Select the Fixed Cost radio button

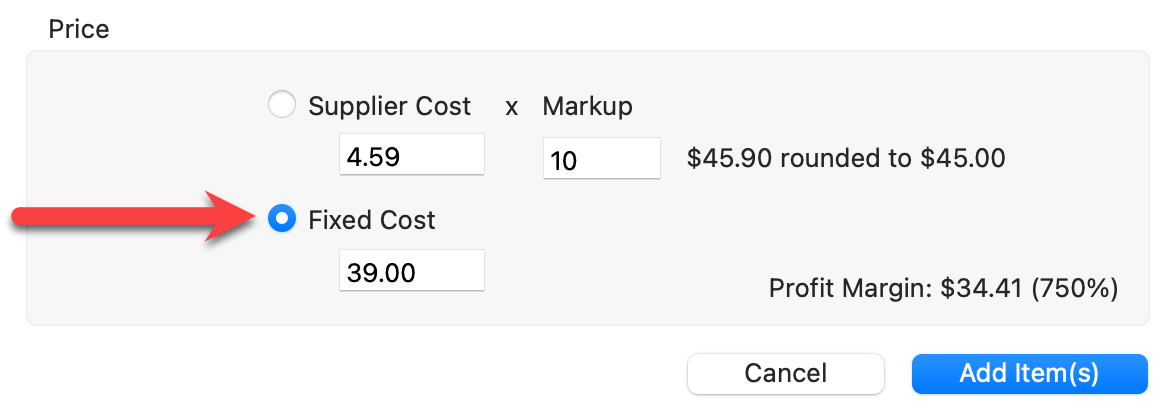(x=283, y=219)
